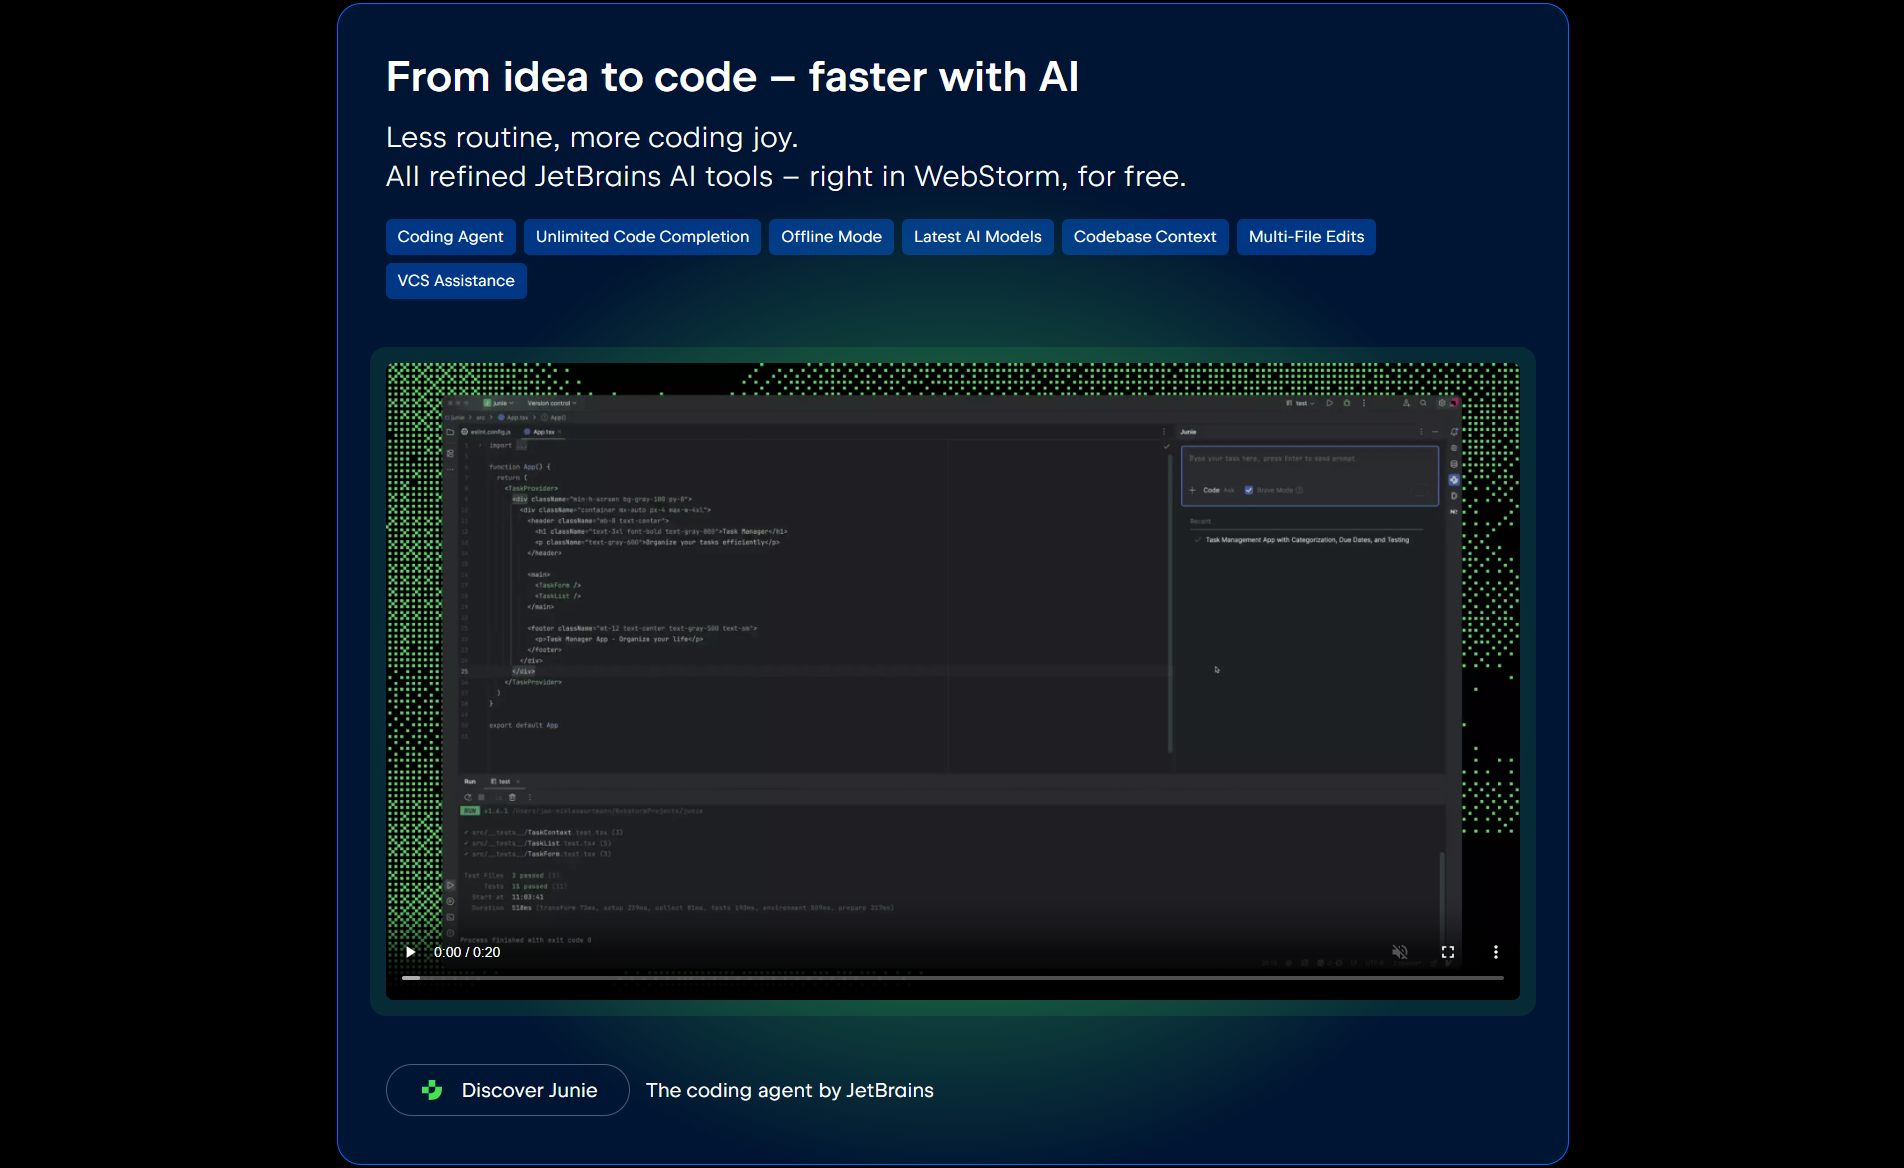Select the App.tsx editor tab

coord(543,432)
